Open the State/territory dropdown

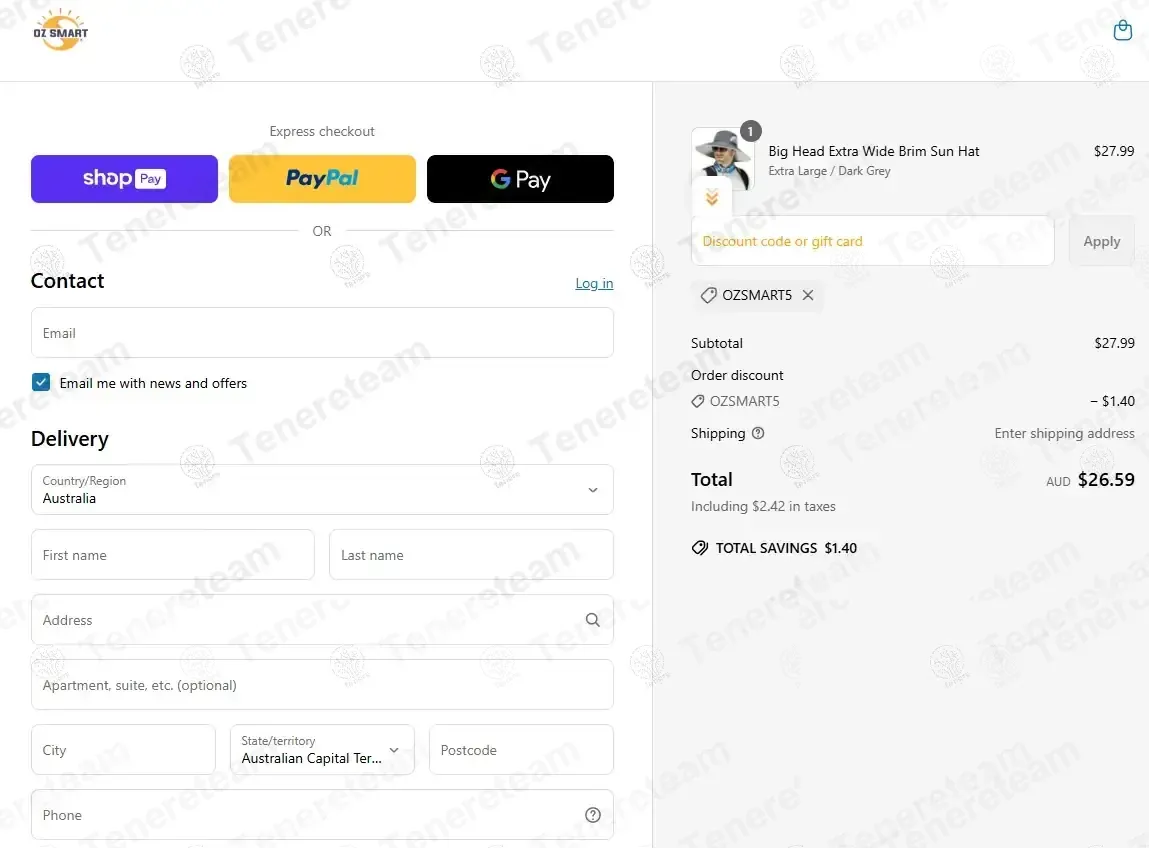tap(322, 750)
